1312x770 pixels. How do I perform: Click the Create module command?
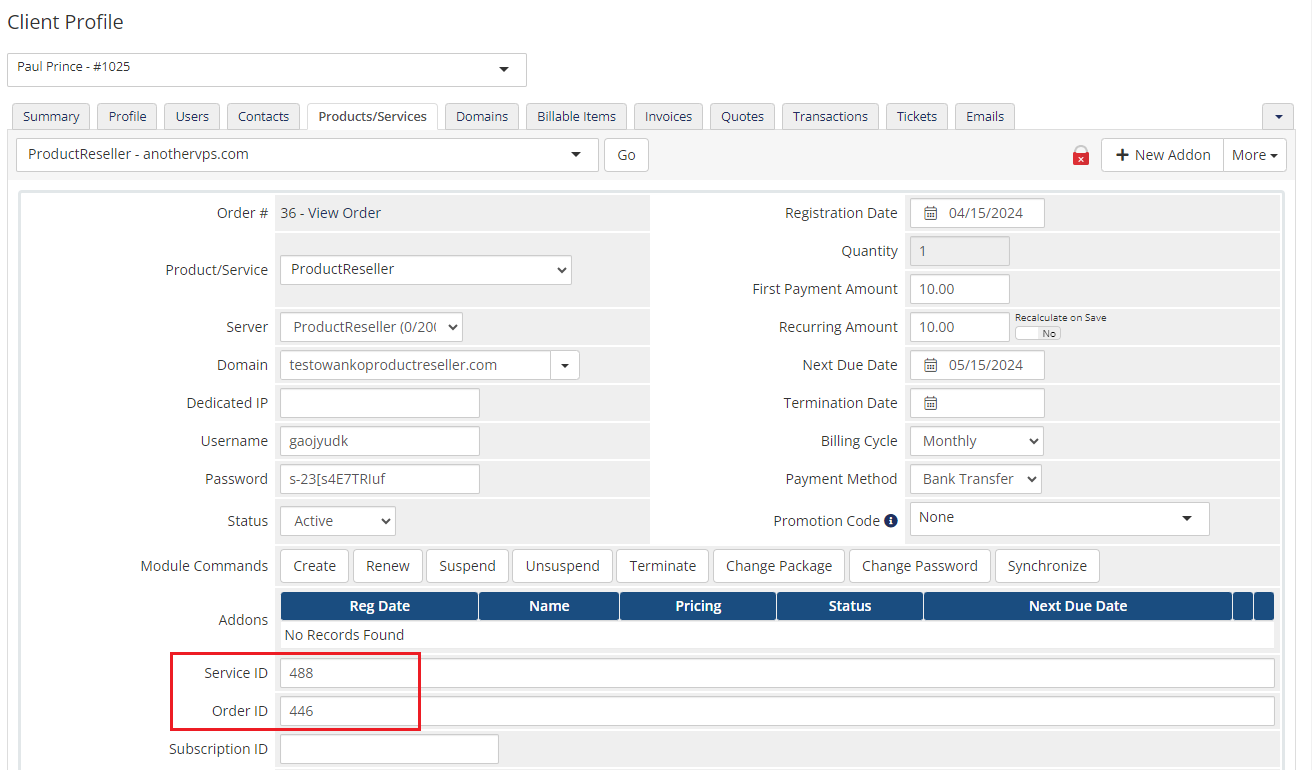[315, 566]
